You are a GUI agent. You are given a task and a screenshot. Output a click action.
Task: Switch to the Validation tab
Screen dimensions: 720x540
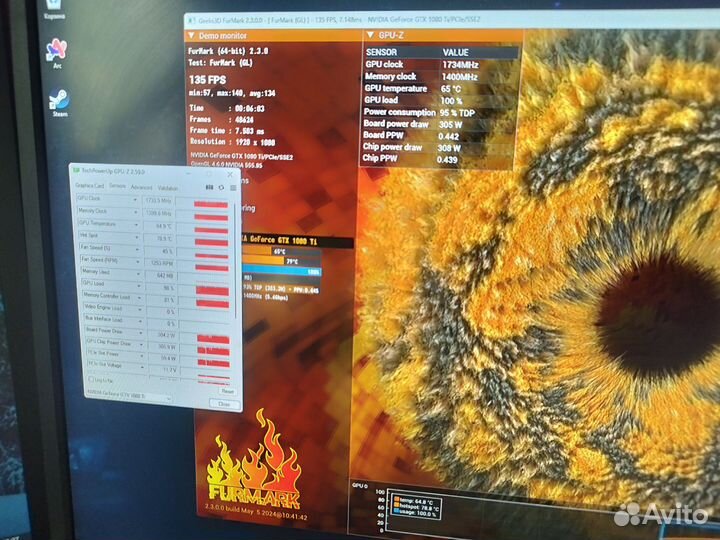tap(168, 188)
